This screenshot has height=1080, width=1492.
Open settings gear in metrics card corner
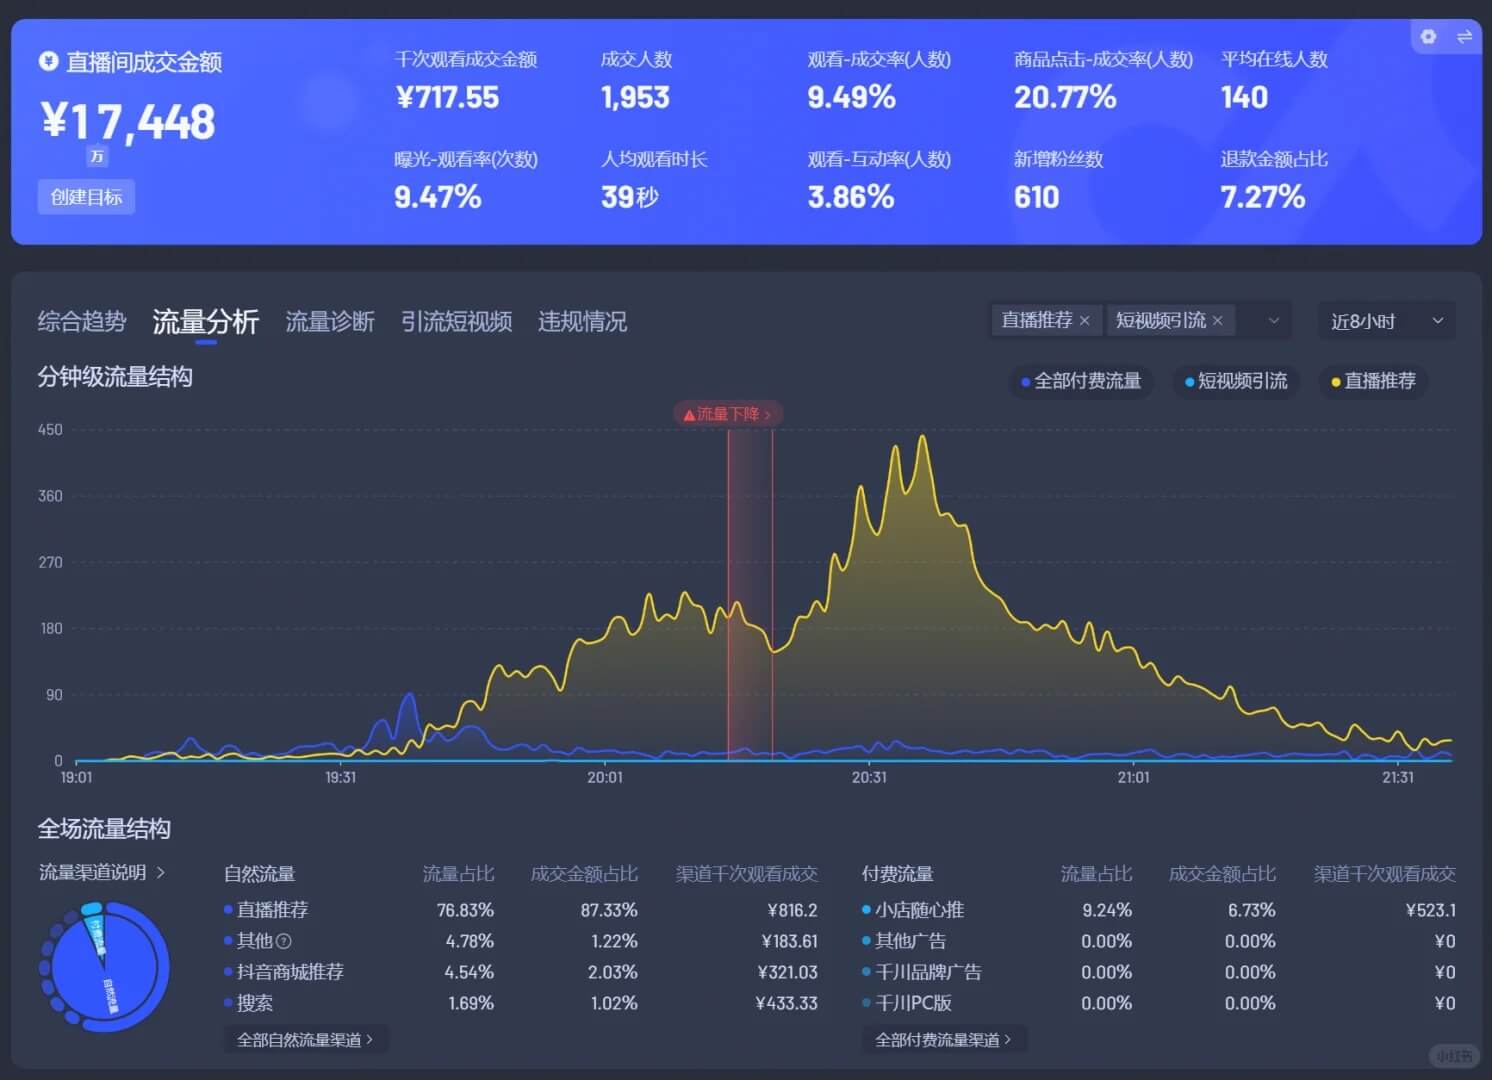pos(1428,37)
